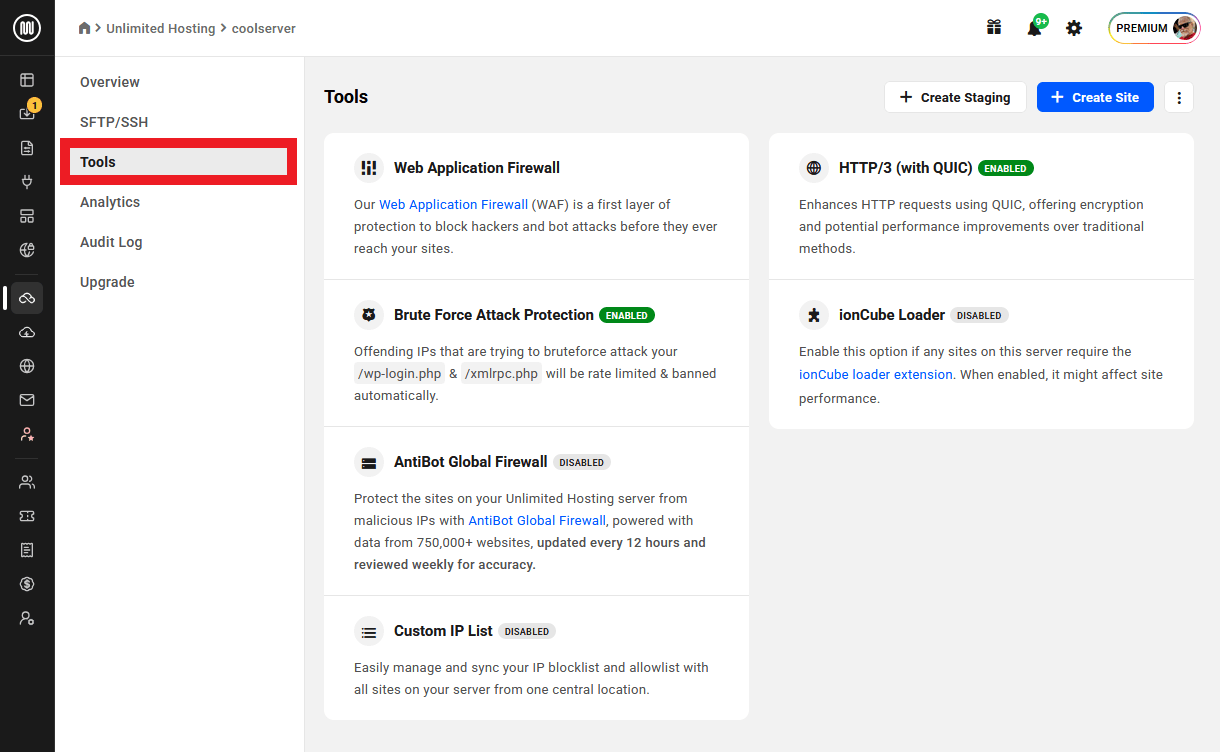The image size is (1220, 752).
Task: Click the /wp-login.php code text
Action: click(400, 374)
